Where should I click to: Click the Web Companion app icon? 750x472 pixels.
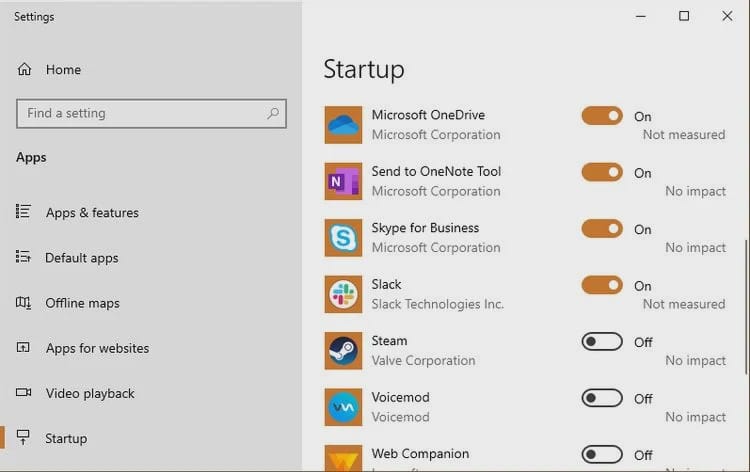[343, 458]
